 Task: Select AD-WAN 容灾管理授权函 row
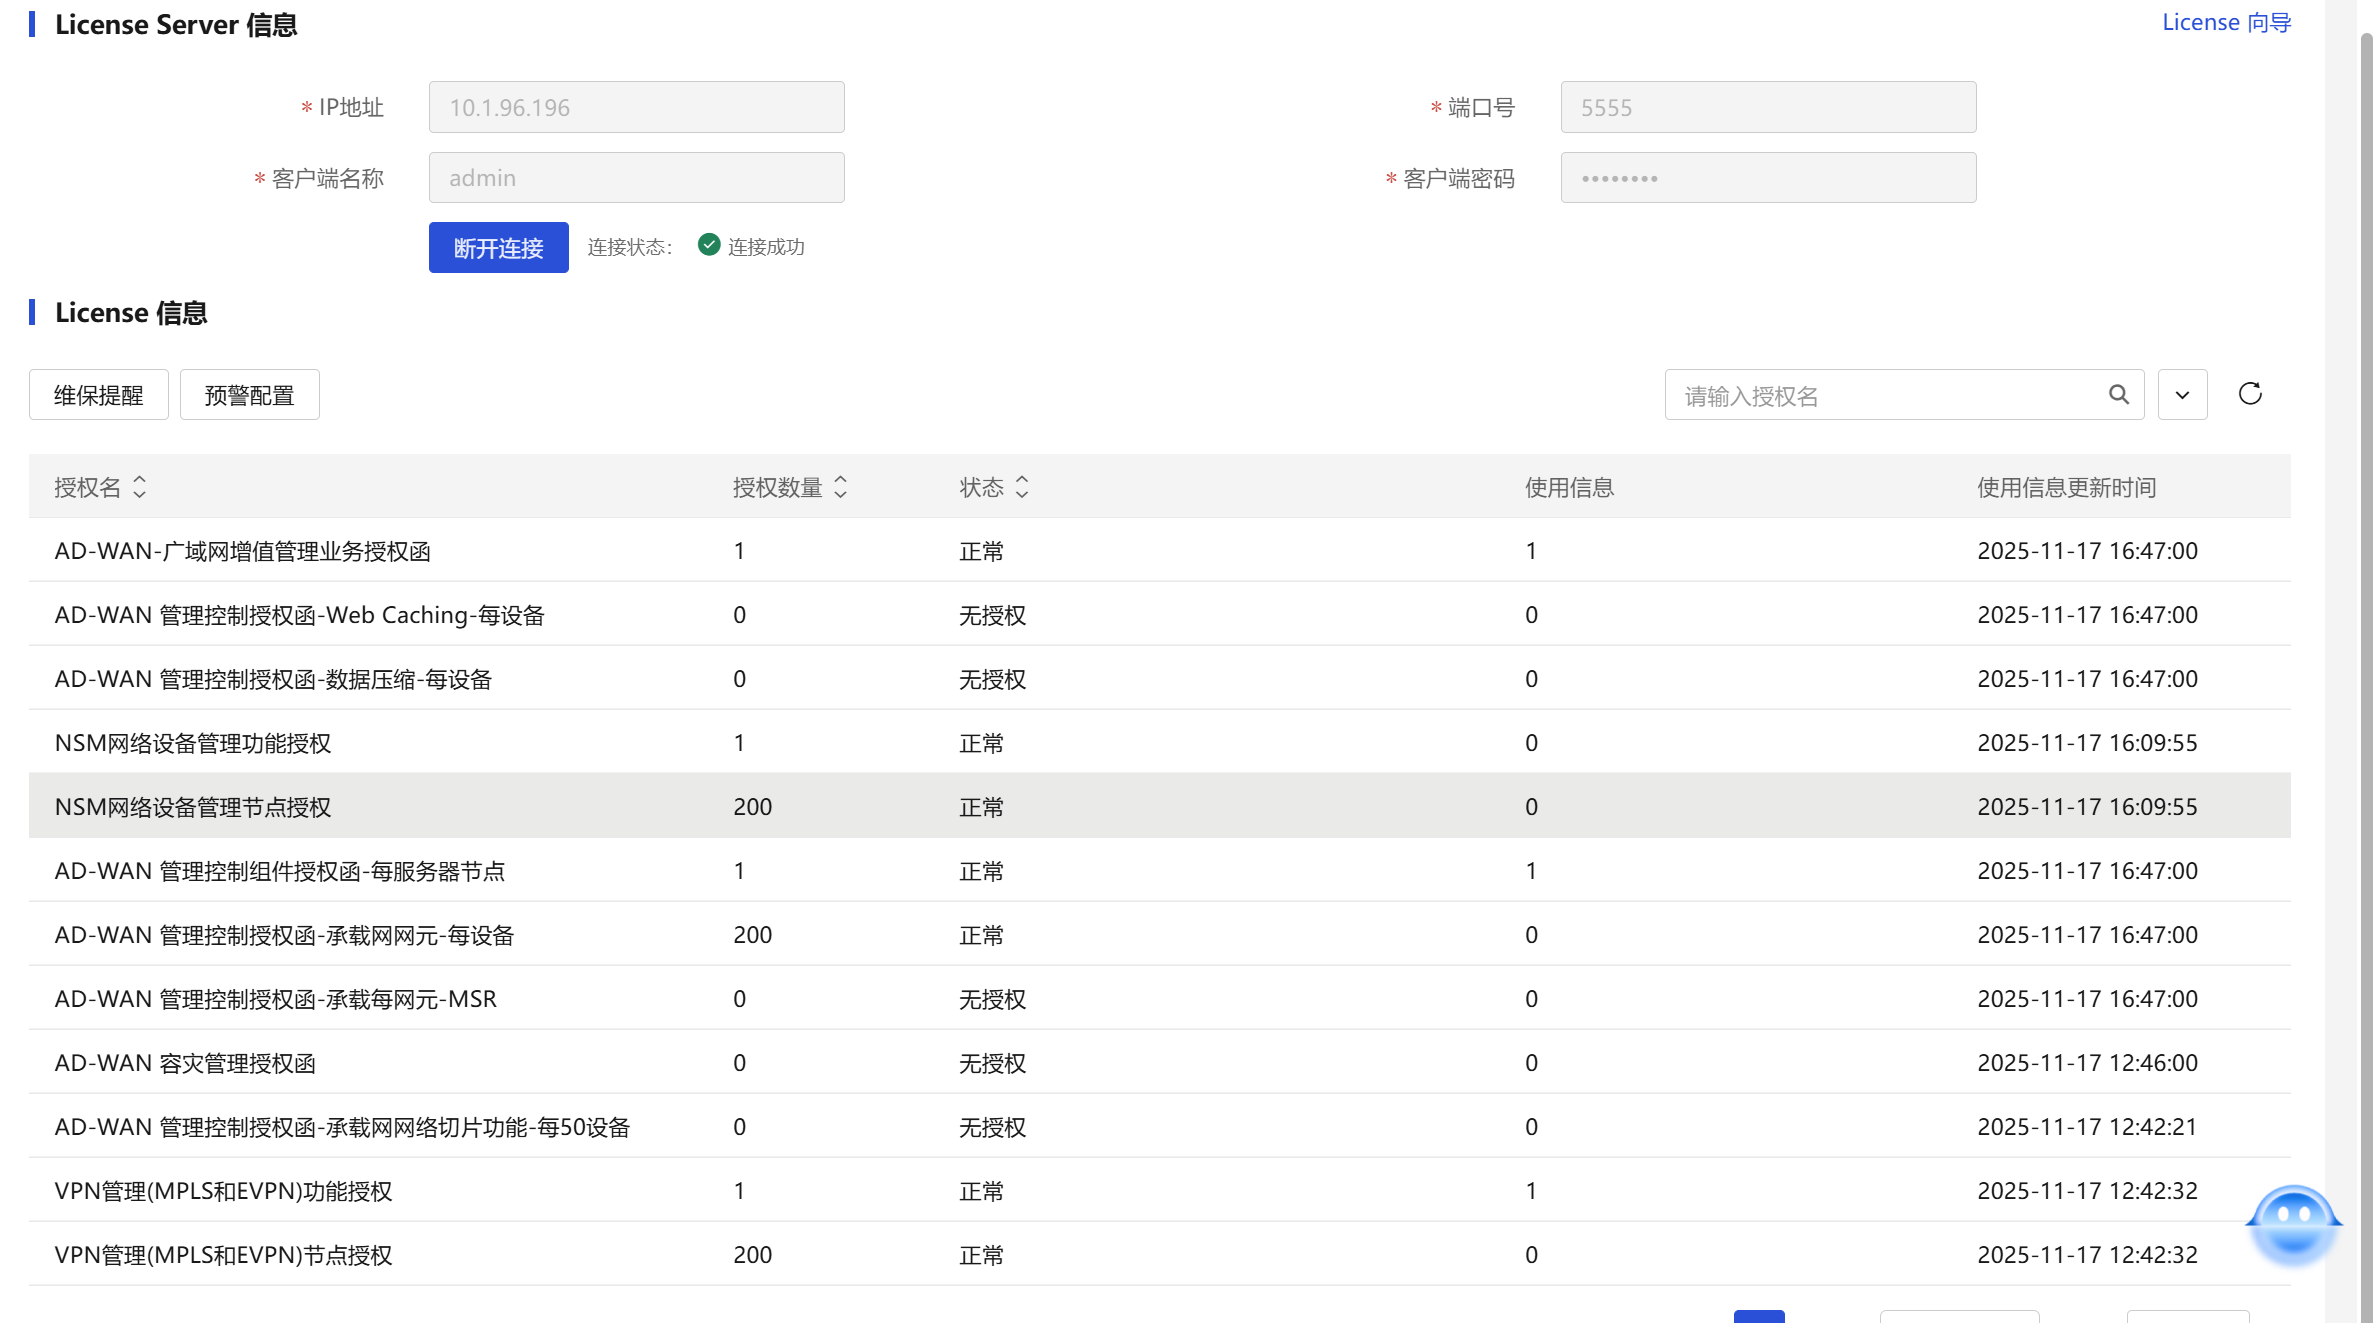(185, 1062)
